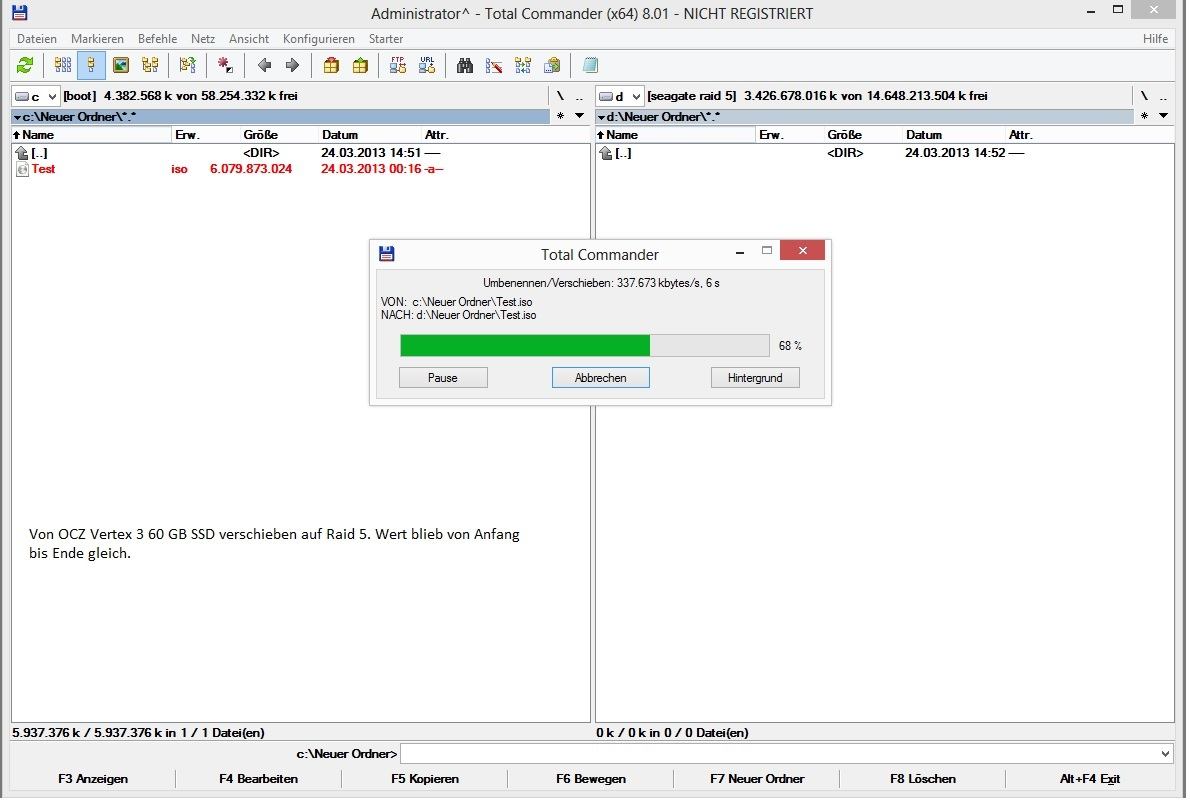The height and width of the screenshot is (807, 1190).
Task: Select the red Test file row
Action: 301,169
